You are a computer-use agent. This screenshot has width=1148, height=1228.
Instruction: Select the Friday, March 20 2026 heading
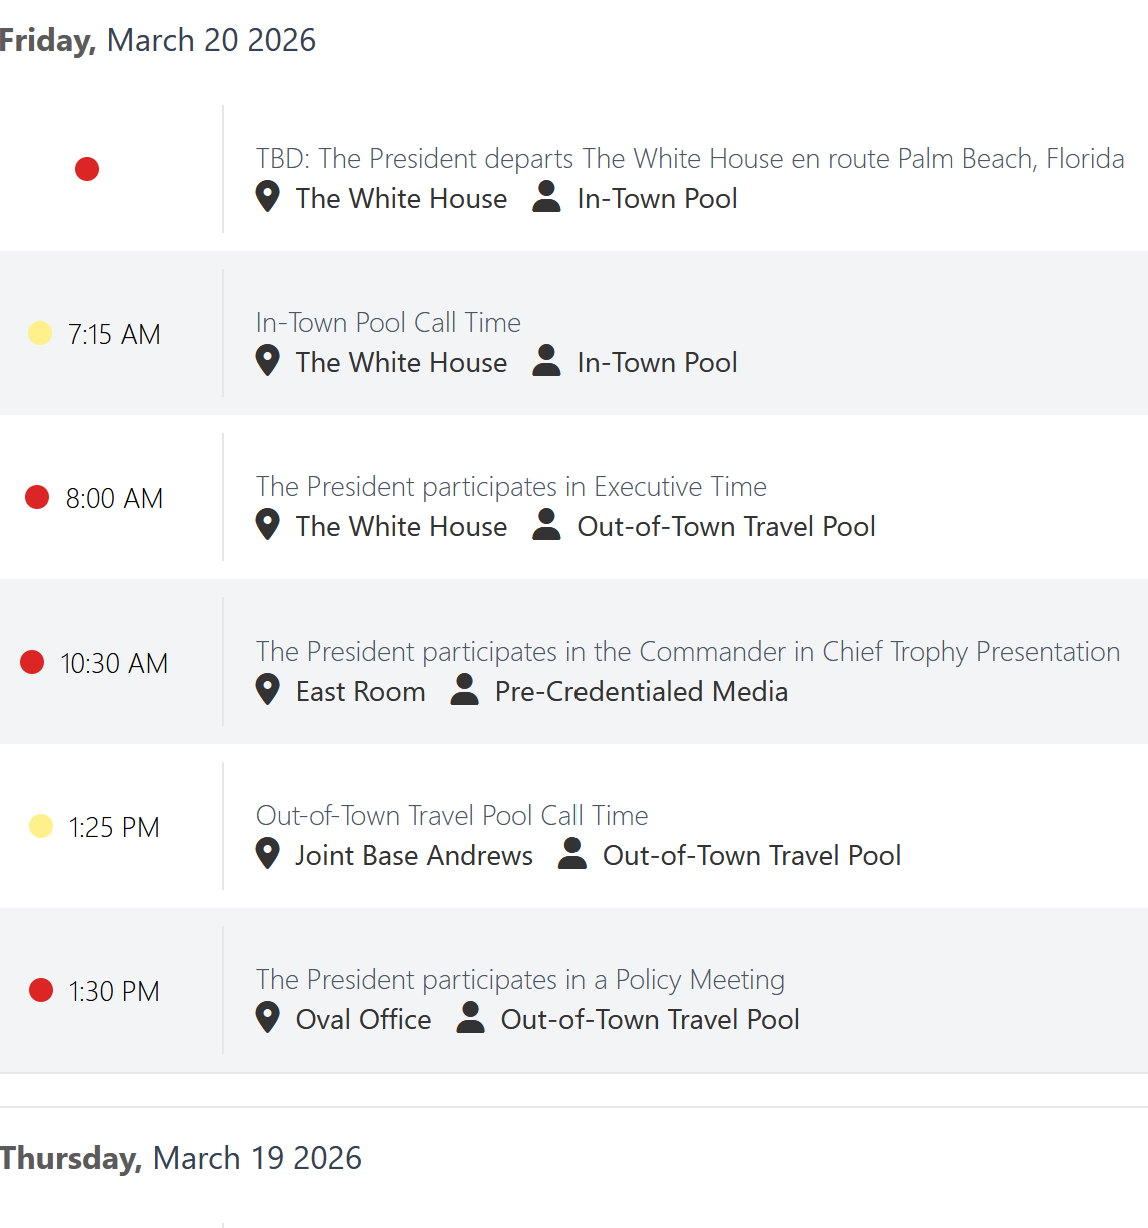pos(158,40)
